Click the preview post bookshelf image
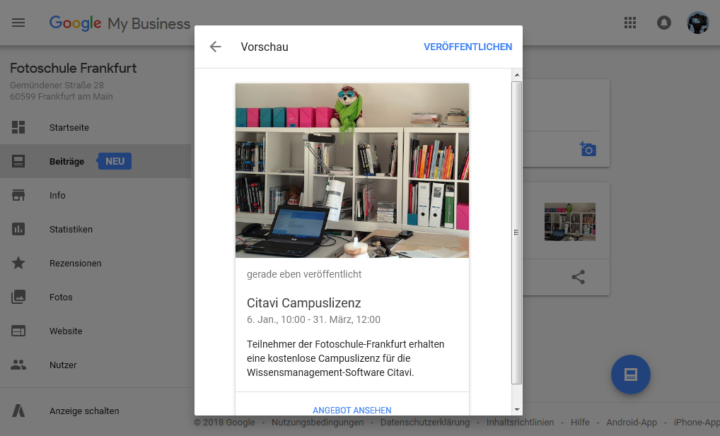Image resolution: width=720 pixels, height=436 pixels. click(x=351, y=170)
